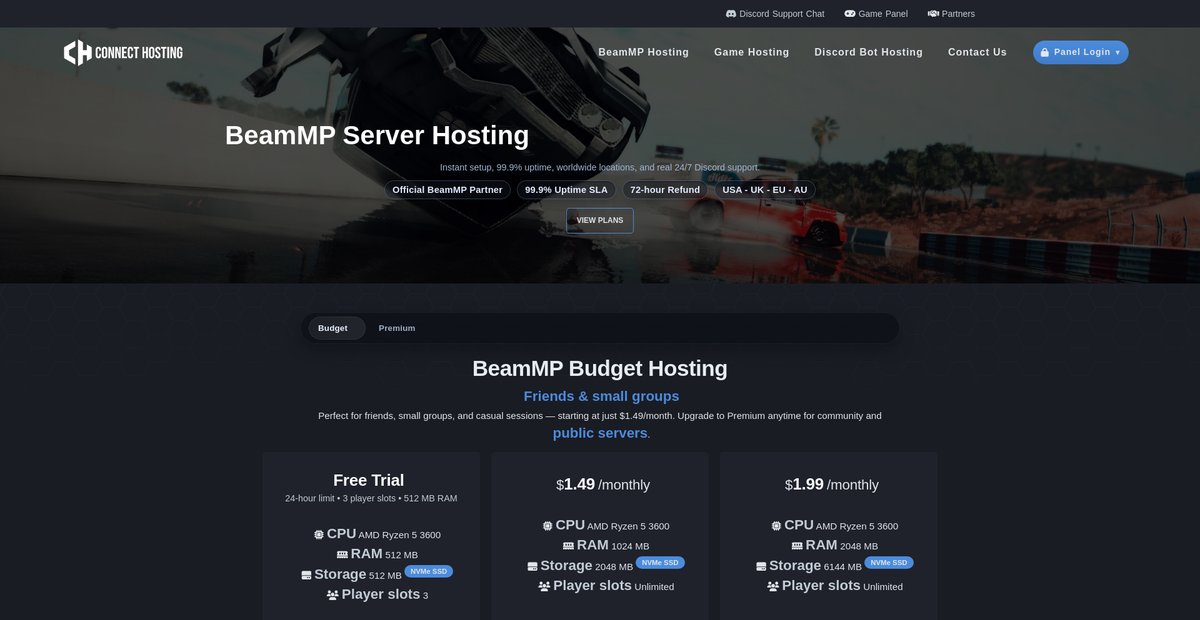Click the 'Free Trial' plan title
Viewport: 1200px width, 620px height.
(369, 480)
